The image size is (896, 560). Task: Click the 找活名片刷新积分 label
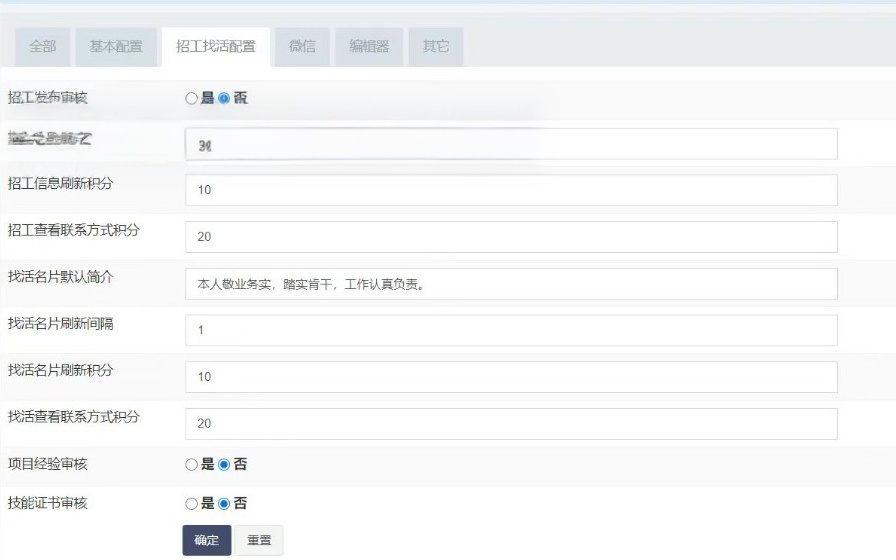point(61,370)
